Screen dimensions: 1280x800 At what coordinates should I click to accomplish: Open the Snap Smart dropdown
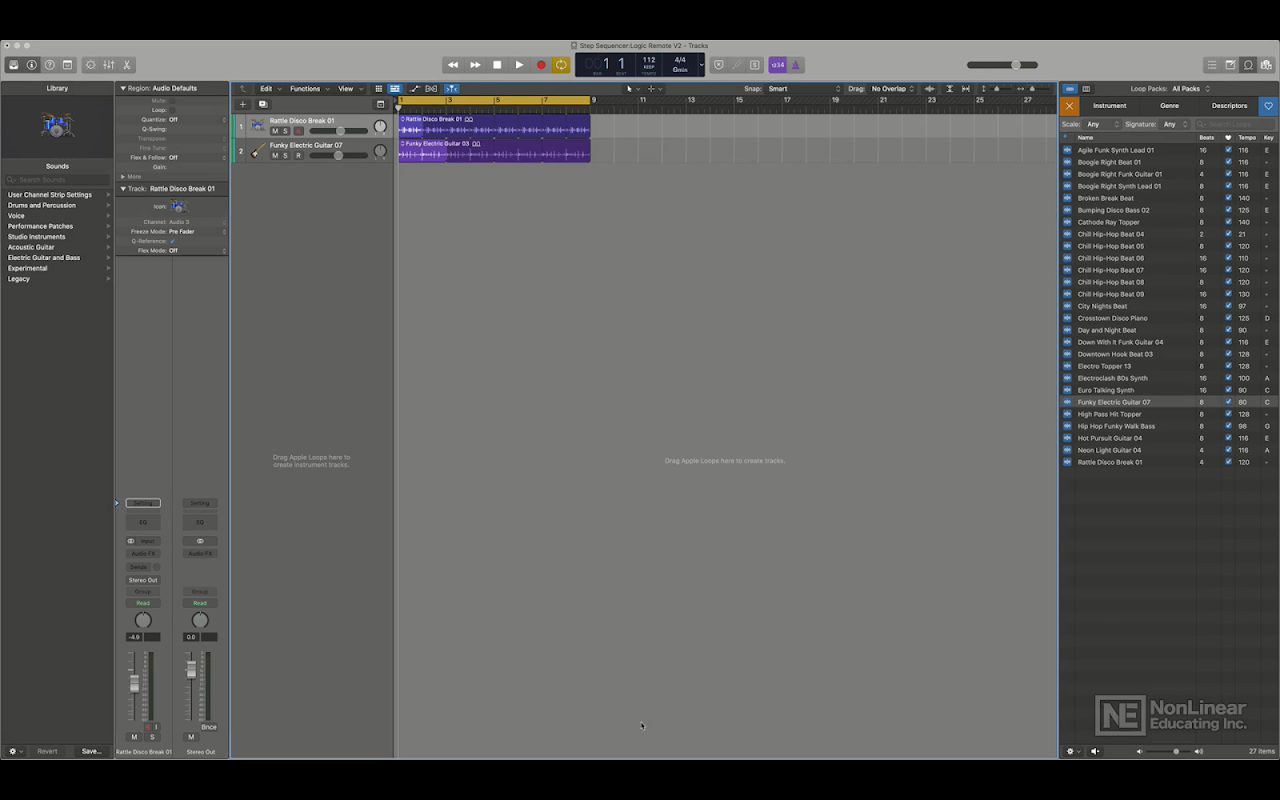tap(804, 89)
